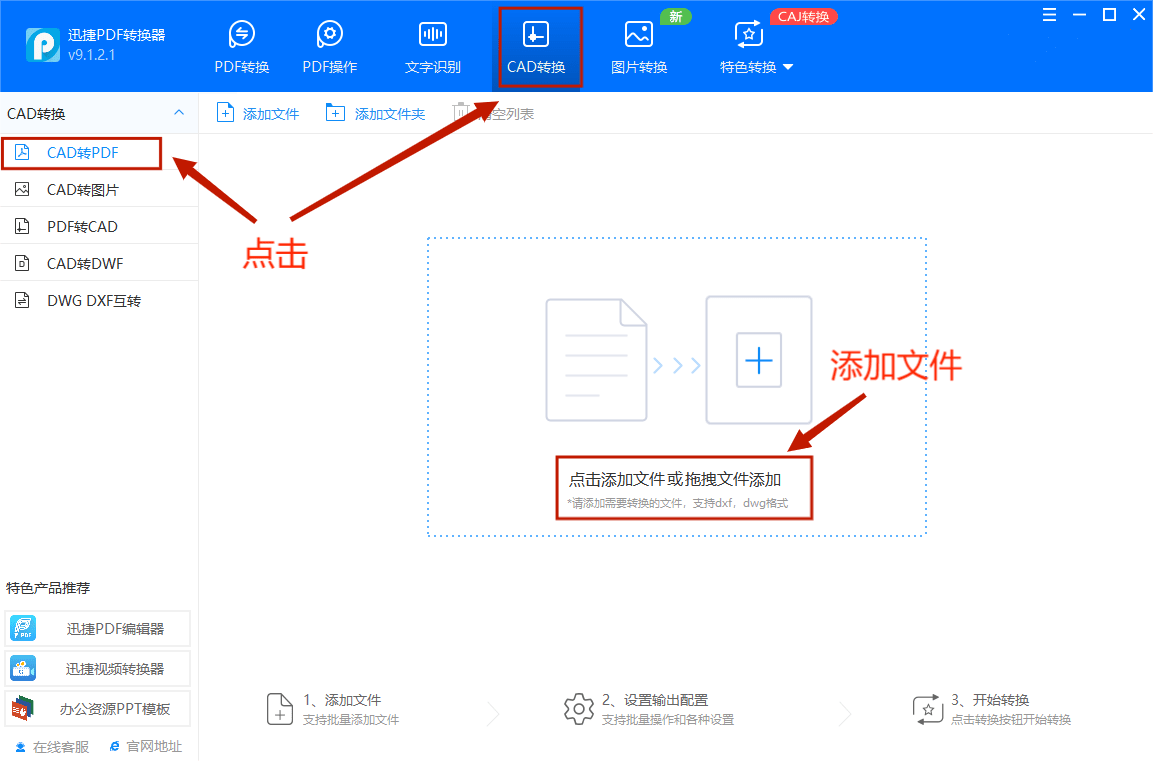
Task: Click the step 1 添加文件 icon
Action: (279, 709)
